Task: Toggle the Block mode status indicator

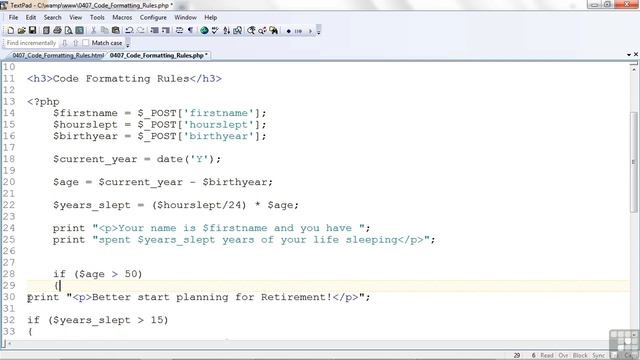Action: click(x=580, y=356)
